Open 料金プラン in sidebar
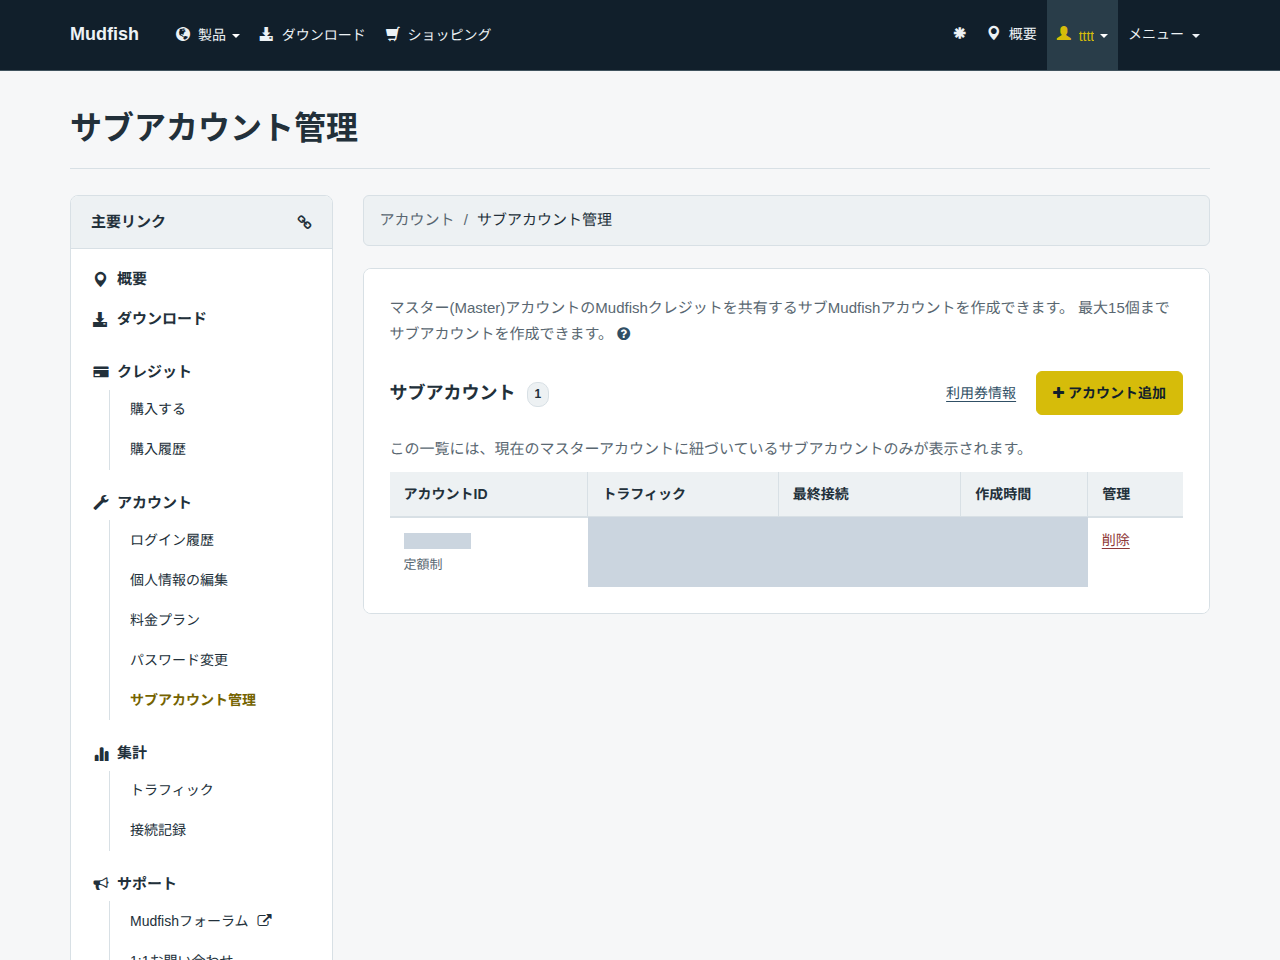The width and height of the screenshot is (1280, 960). [165, 620]
